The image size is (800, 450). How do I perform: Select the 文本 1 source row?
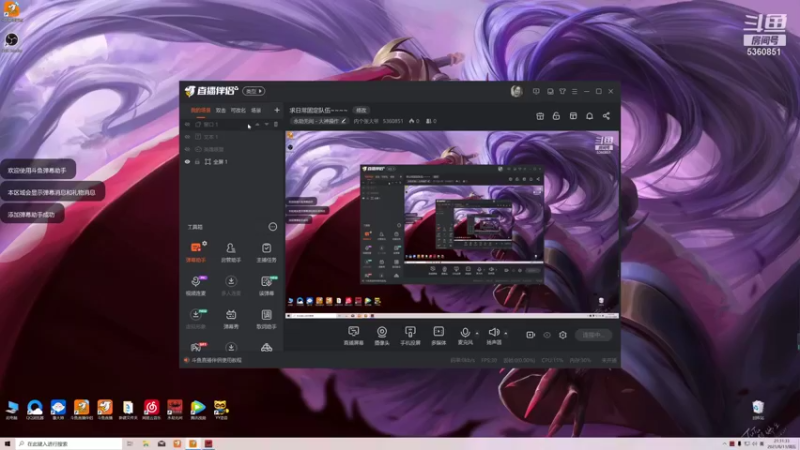point(231,137)
